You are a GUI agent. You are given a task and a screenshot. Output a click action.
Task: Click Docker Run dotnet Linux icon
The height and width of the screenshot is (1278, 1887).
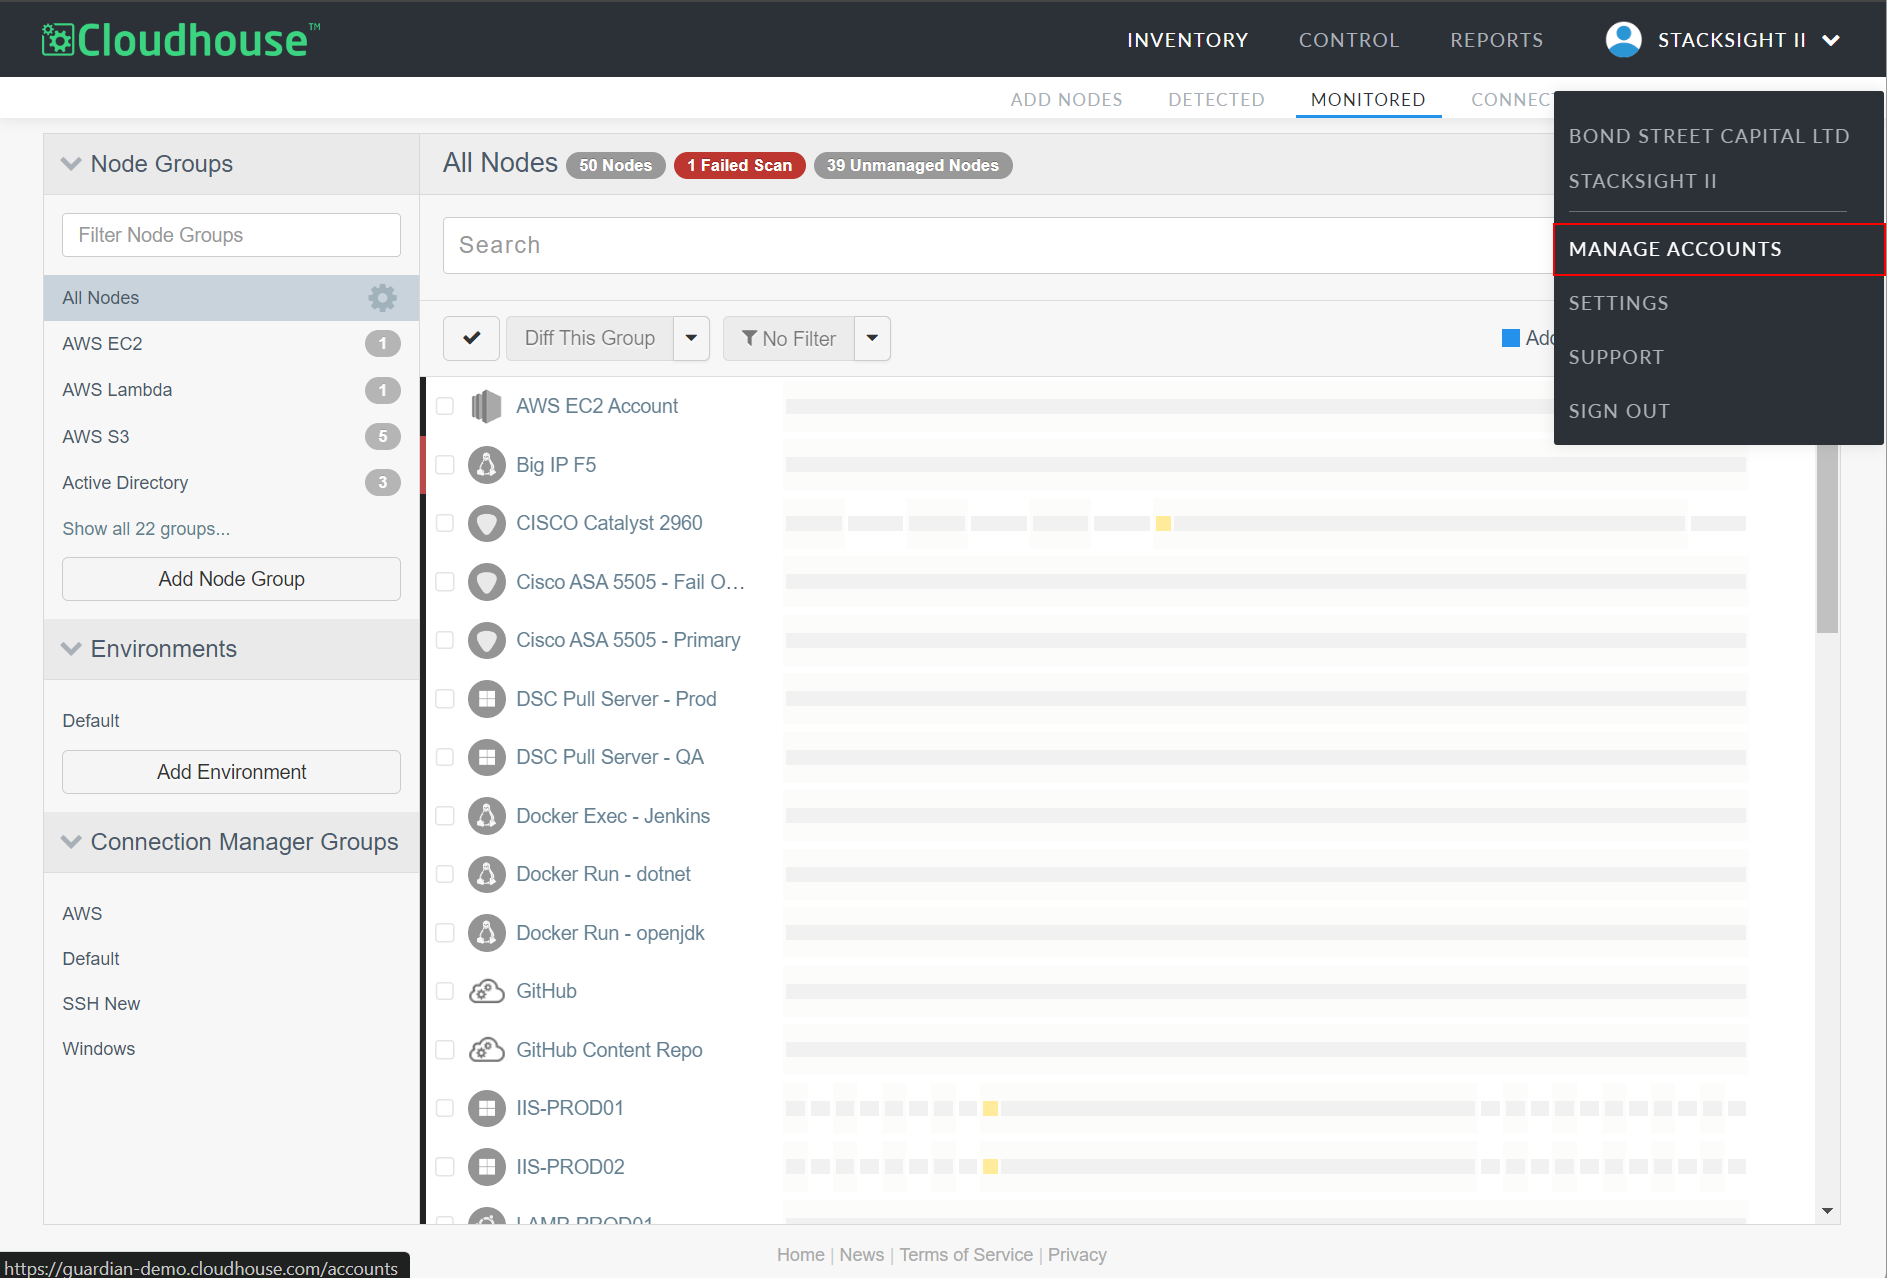[x=486, y=874]
